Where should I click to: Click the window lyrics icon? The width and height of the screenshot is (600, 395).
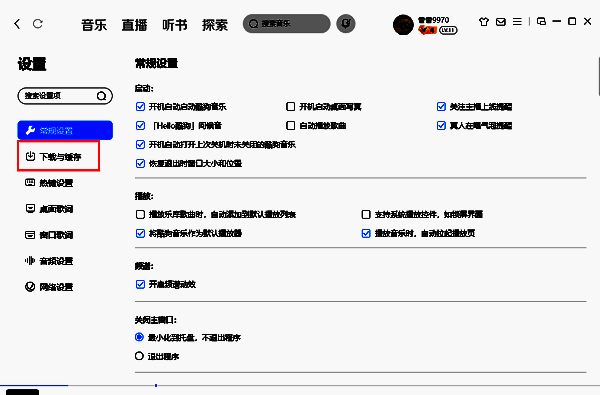pos(30,235)
